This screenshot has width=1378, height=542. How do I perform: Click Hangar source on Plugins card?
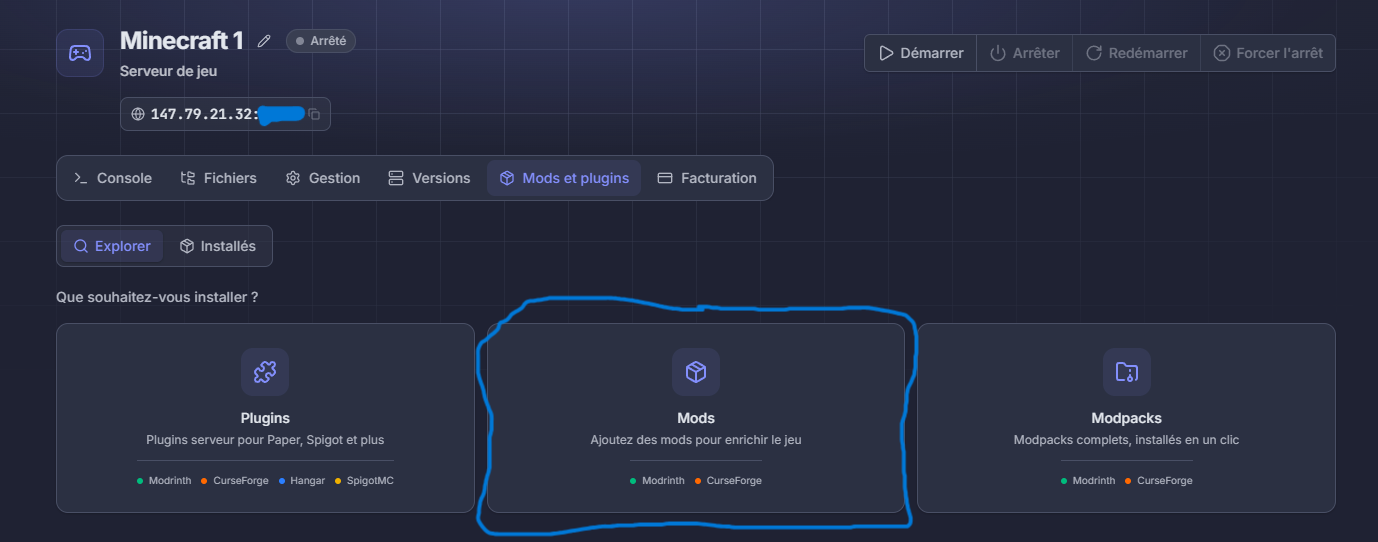pos(302,481)
